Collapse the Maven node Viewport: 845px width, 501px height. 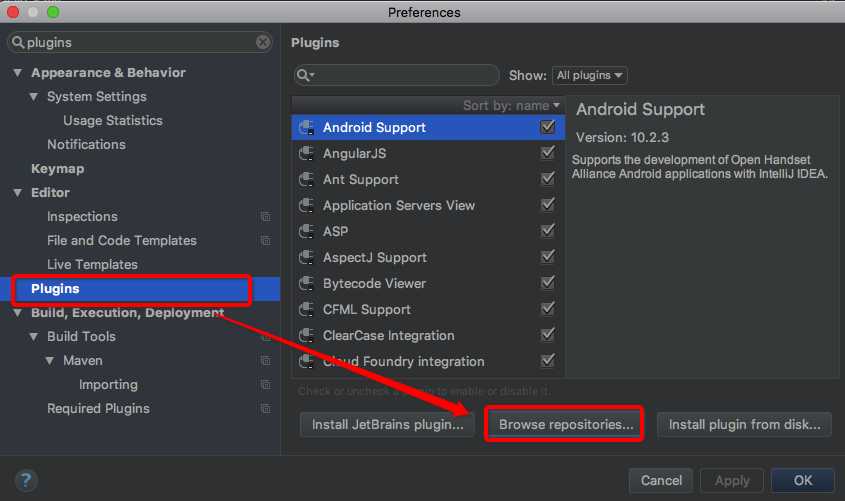50,360
